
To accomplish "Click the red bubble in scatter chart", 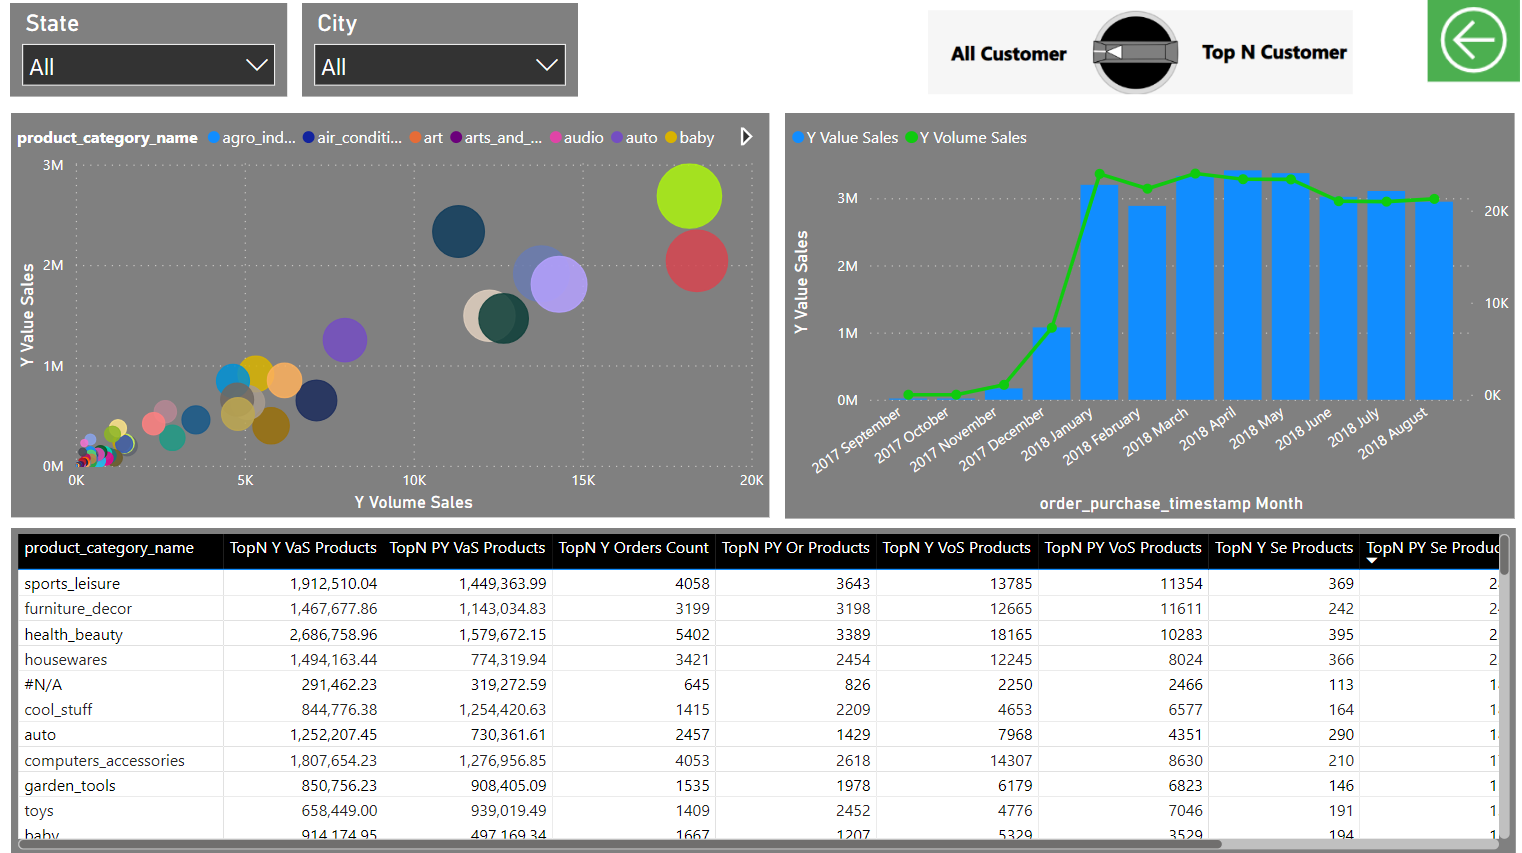I will coord(696,261).
